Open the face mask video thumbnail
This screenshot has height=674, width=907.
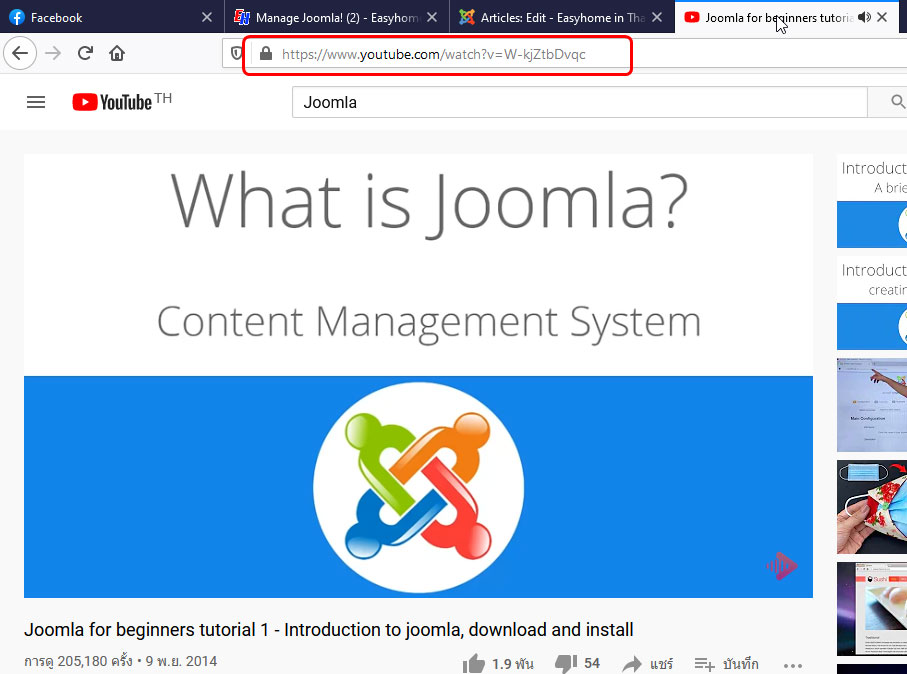(871, 506)
